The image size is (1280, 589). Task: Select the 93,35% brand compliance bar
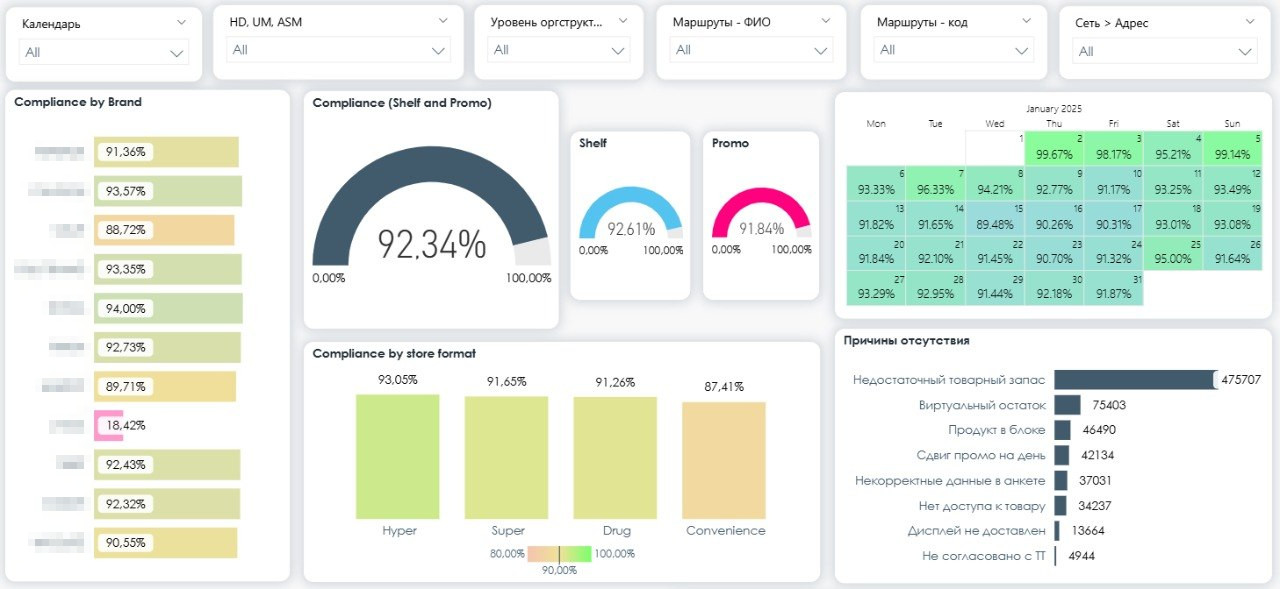pos(168,269)
